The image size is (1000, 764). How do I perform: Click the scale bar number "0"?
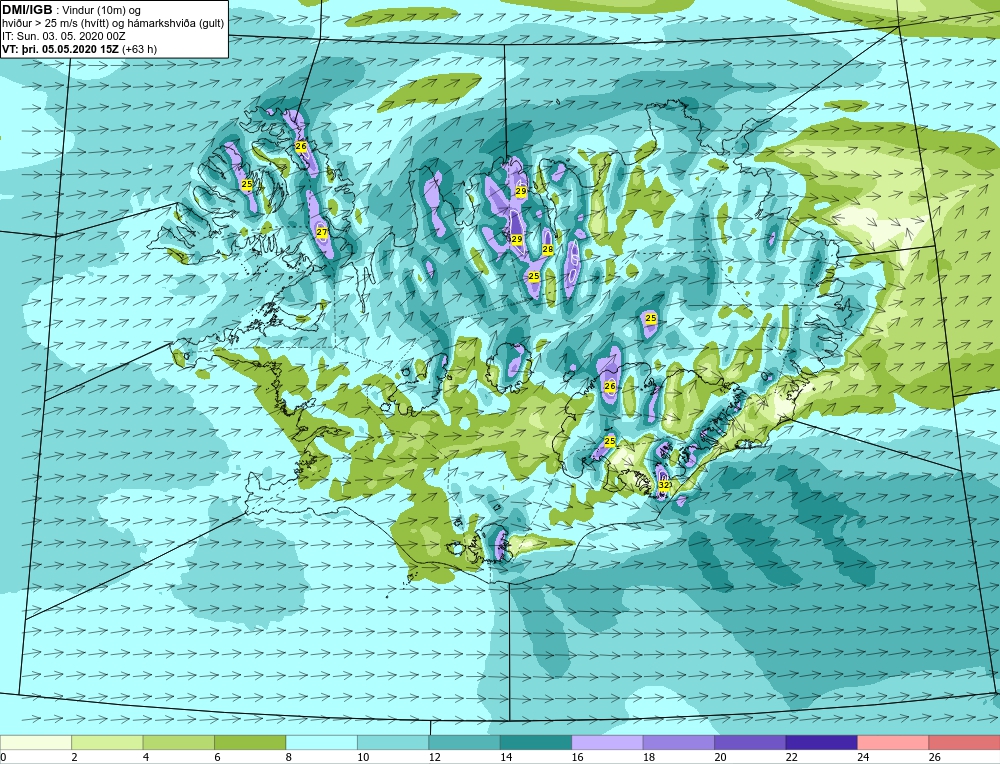3,757
